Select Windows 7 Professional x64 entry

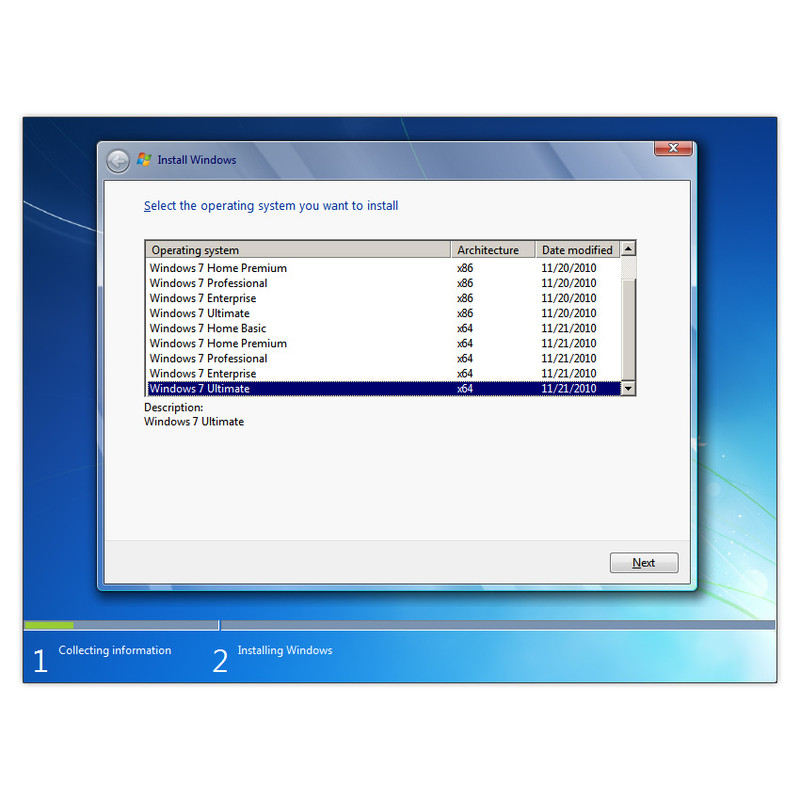[x=384, y=358]
